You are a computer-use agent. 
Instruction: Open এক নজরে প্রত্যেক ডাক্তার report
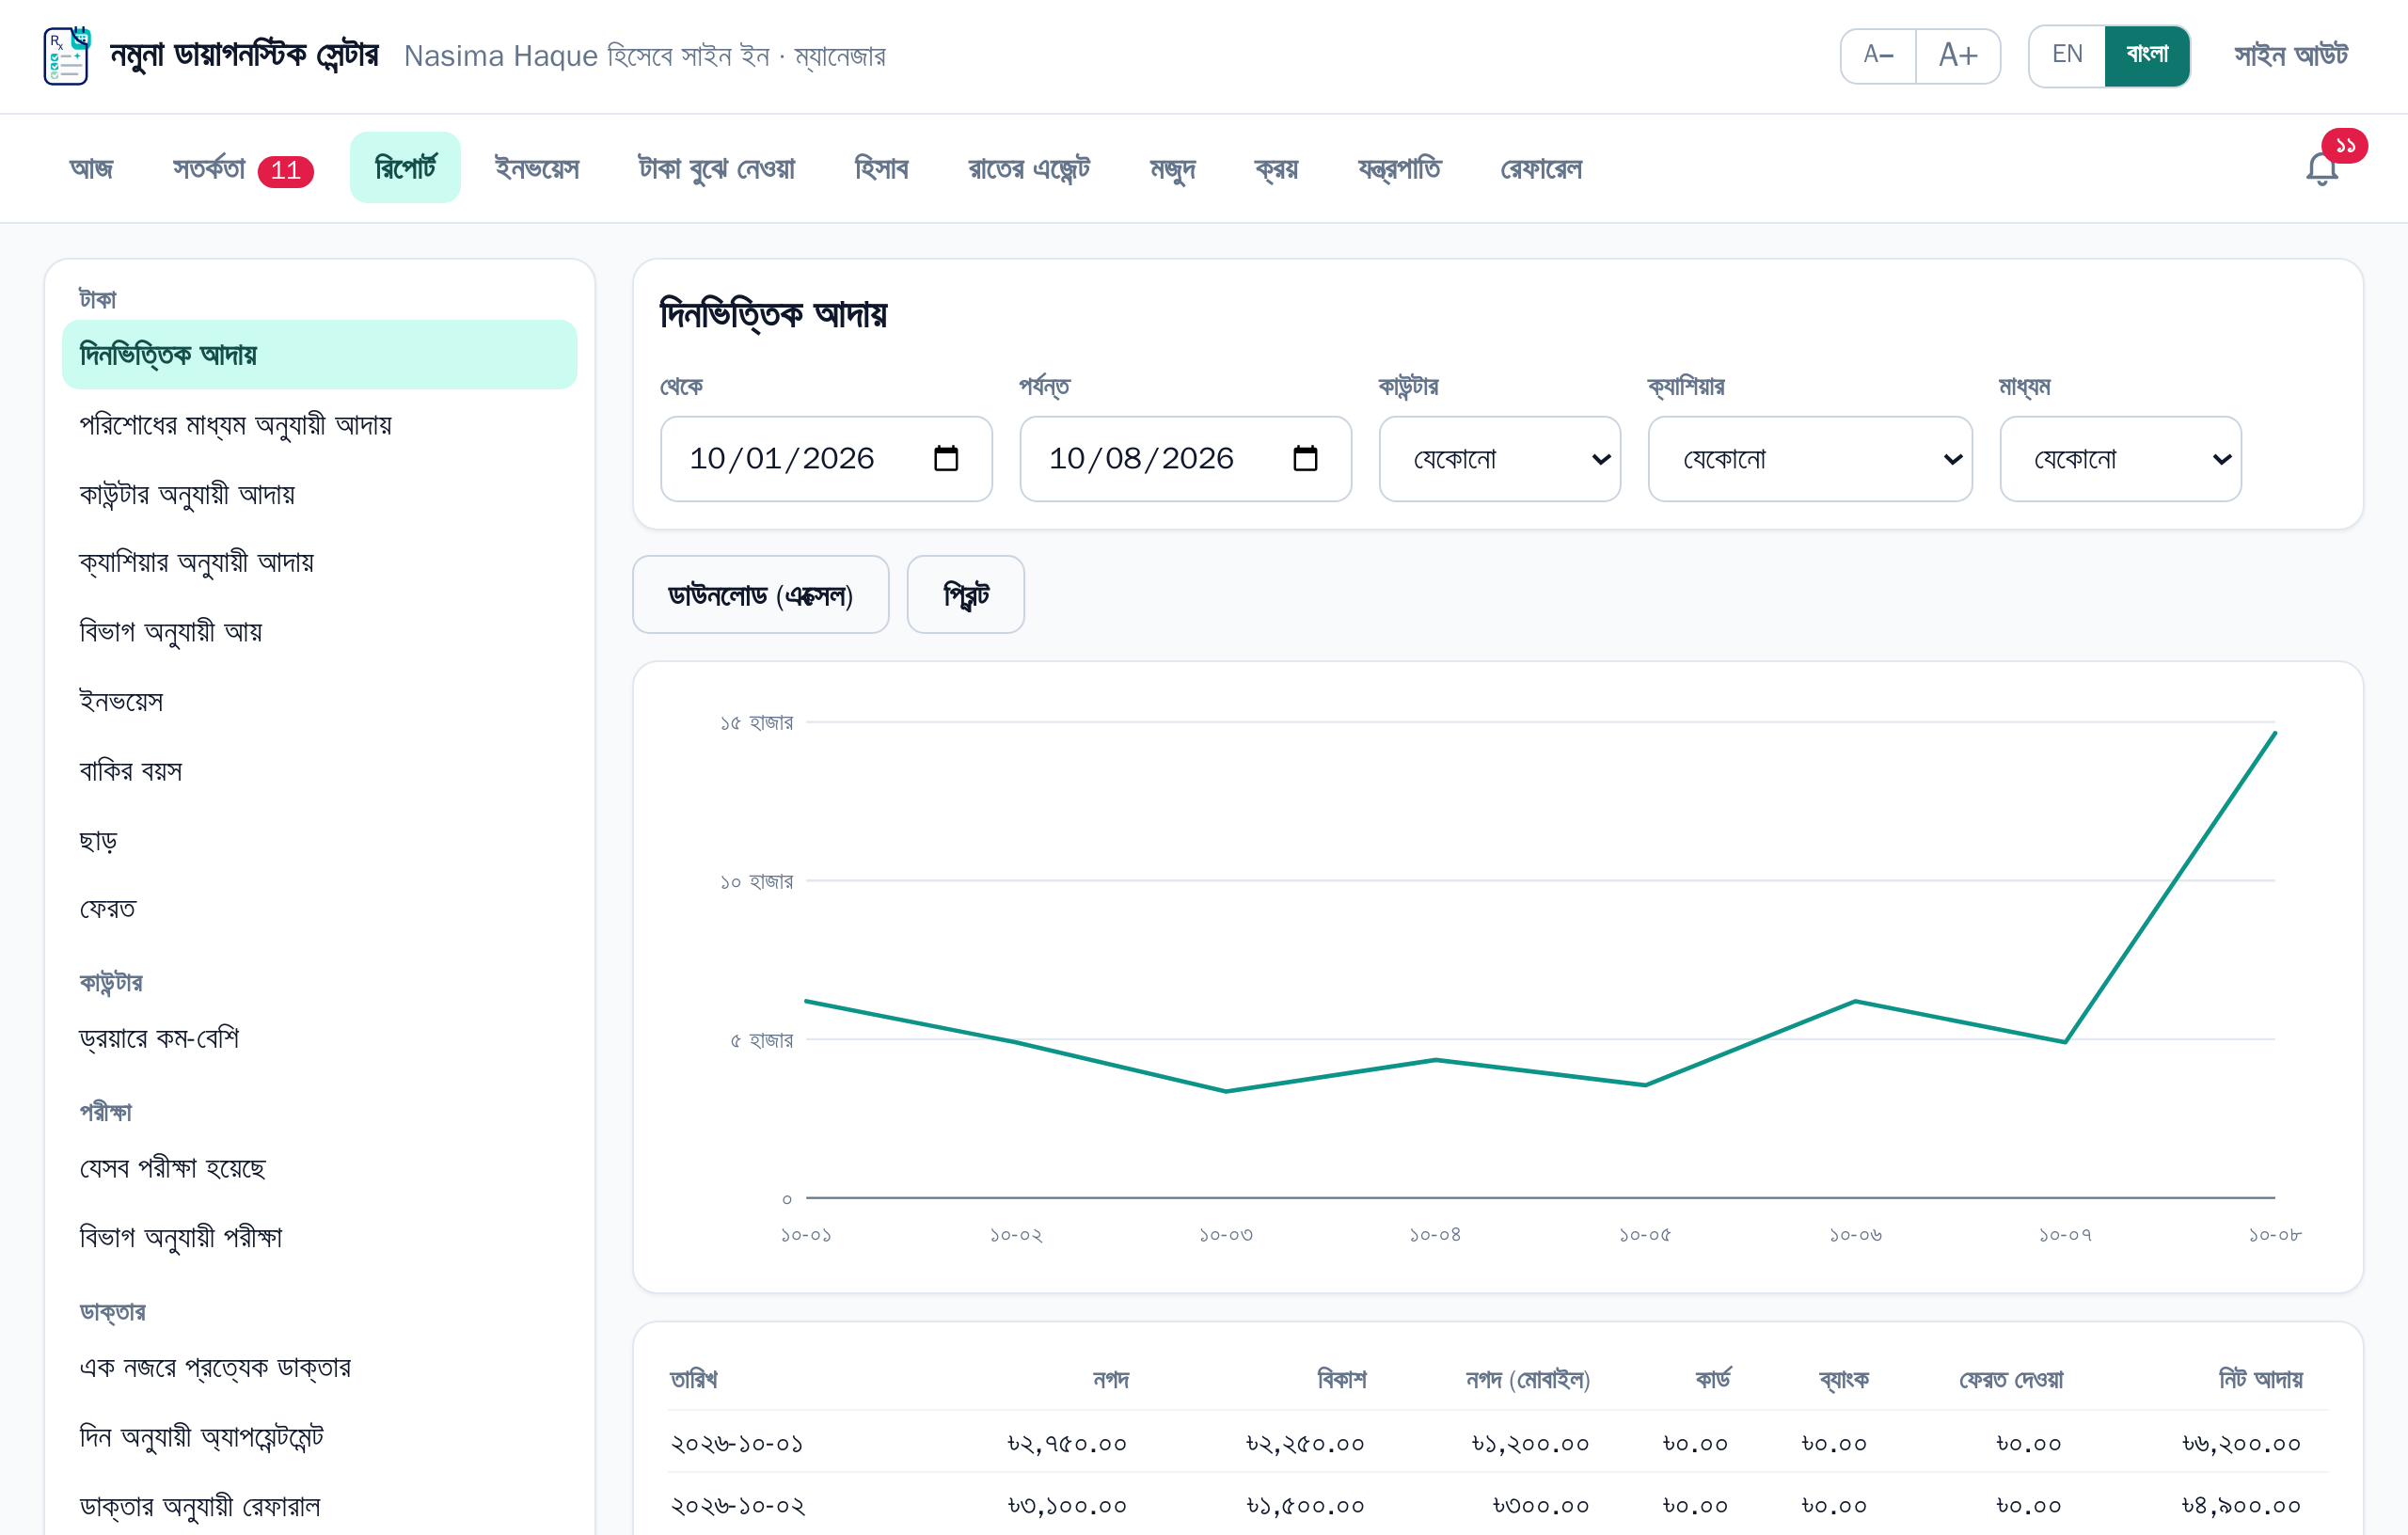(319, 1367)
